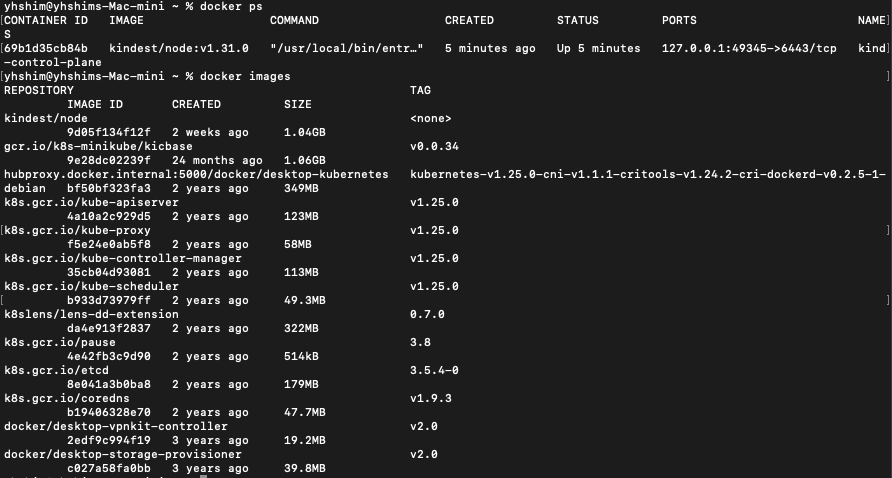Click gcr.io/k8s-minikube/kicbase repository
The image size is (892, 478).
click(x=98, y=146)
